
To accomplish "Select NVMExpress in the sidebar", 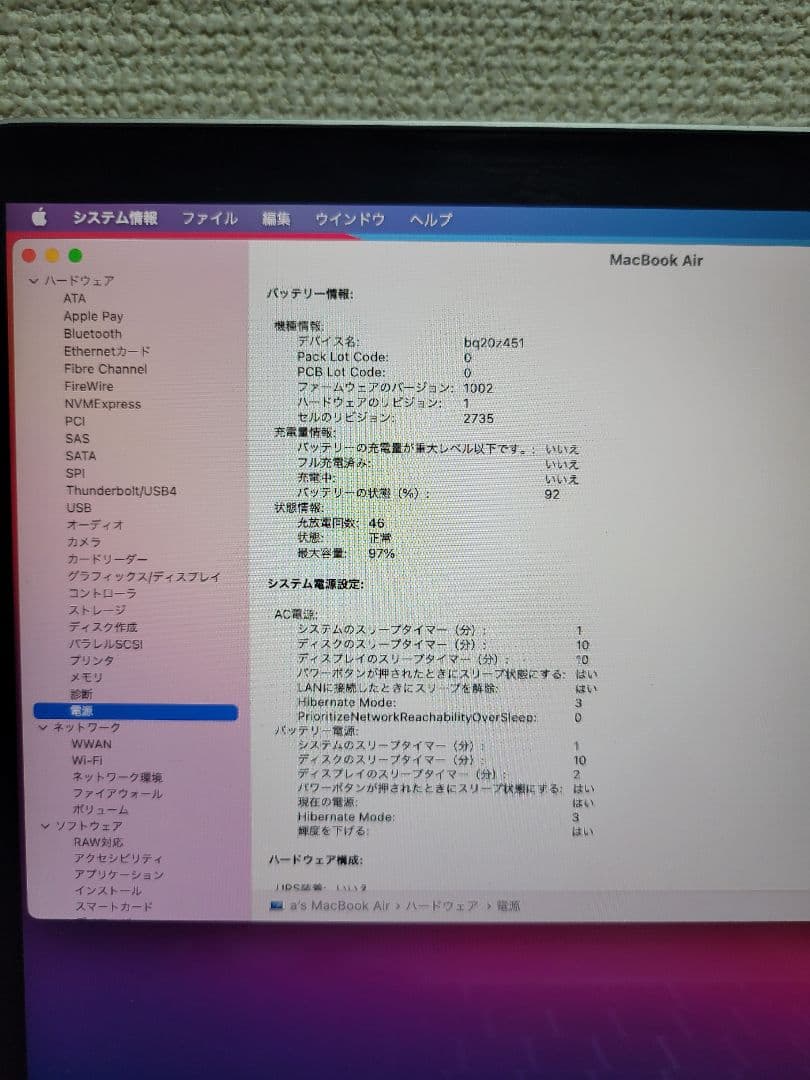I will [x=103, y=404].
